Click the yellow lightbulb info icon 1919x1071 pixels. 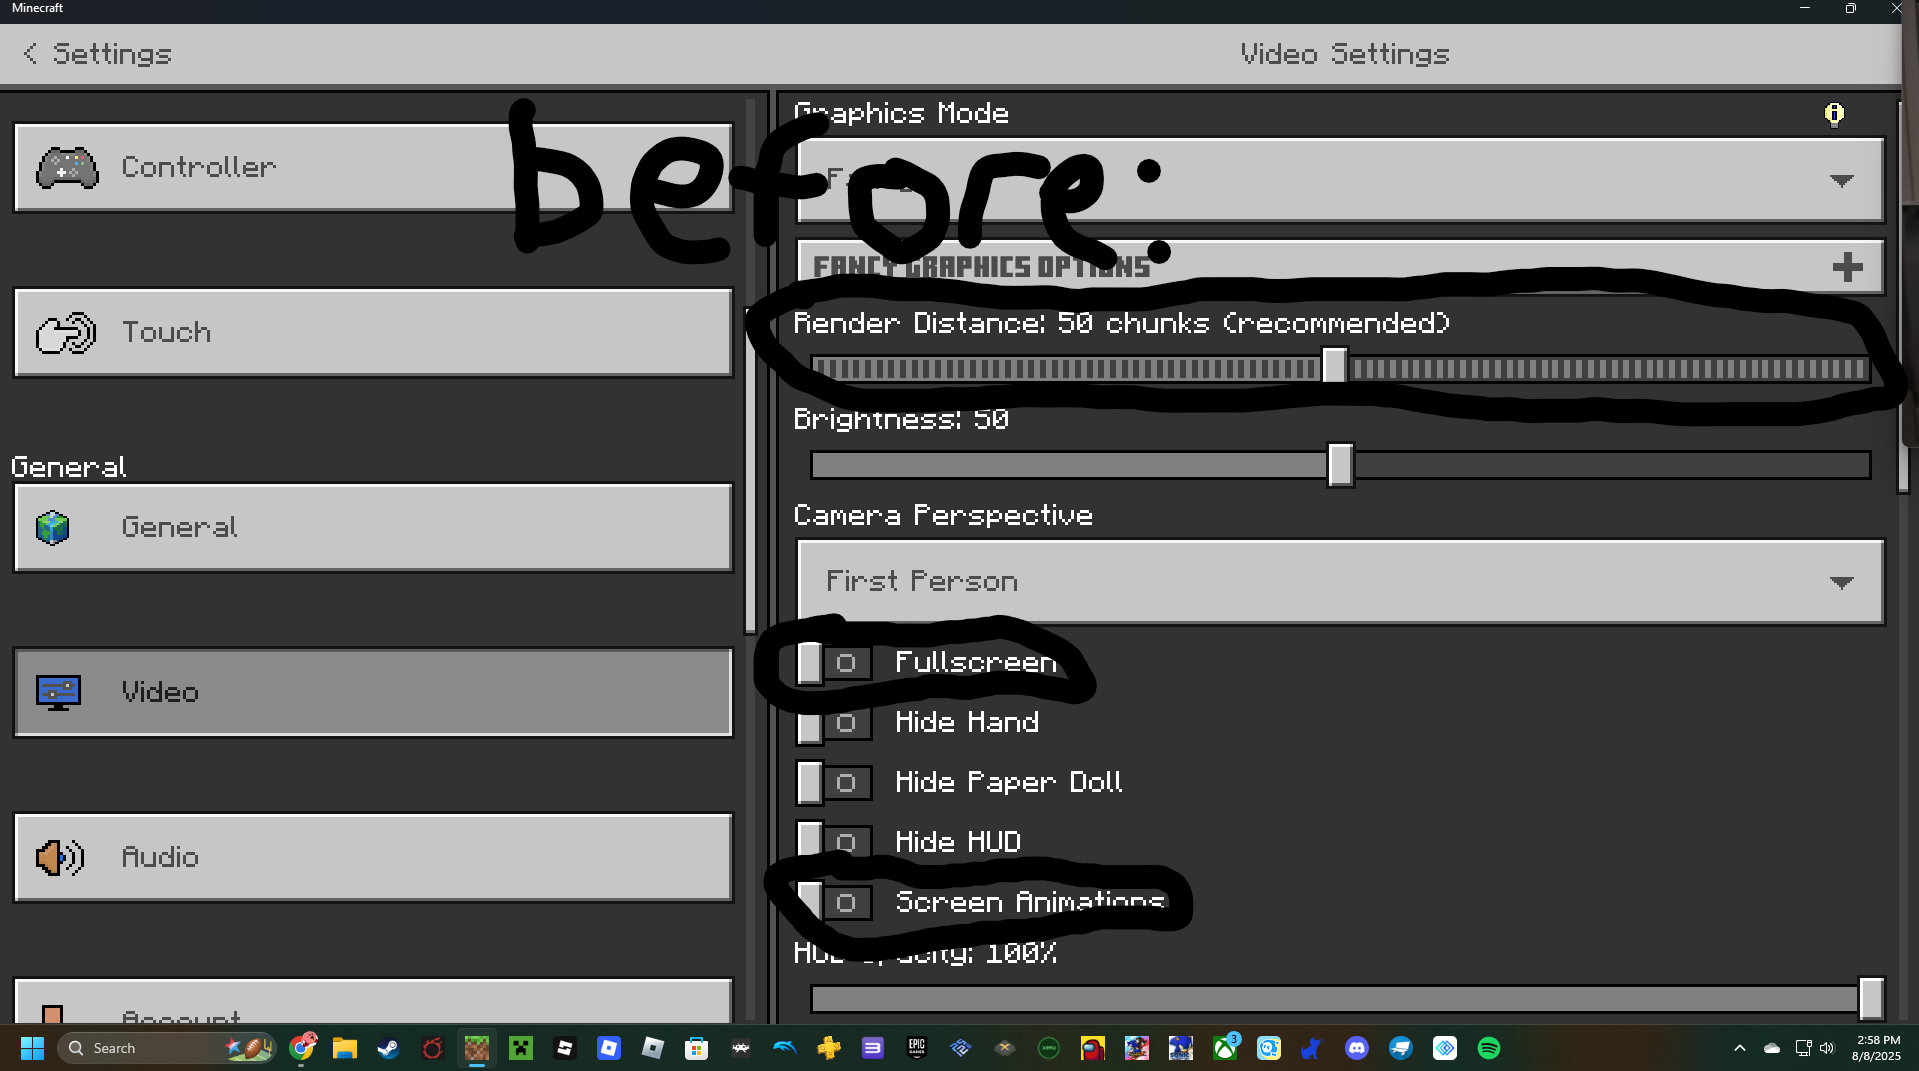coord(1834,115)
